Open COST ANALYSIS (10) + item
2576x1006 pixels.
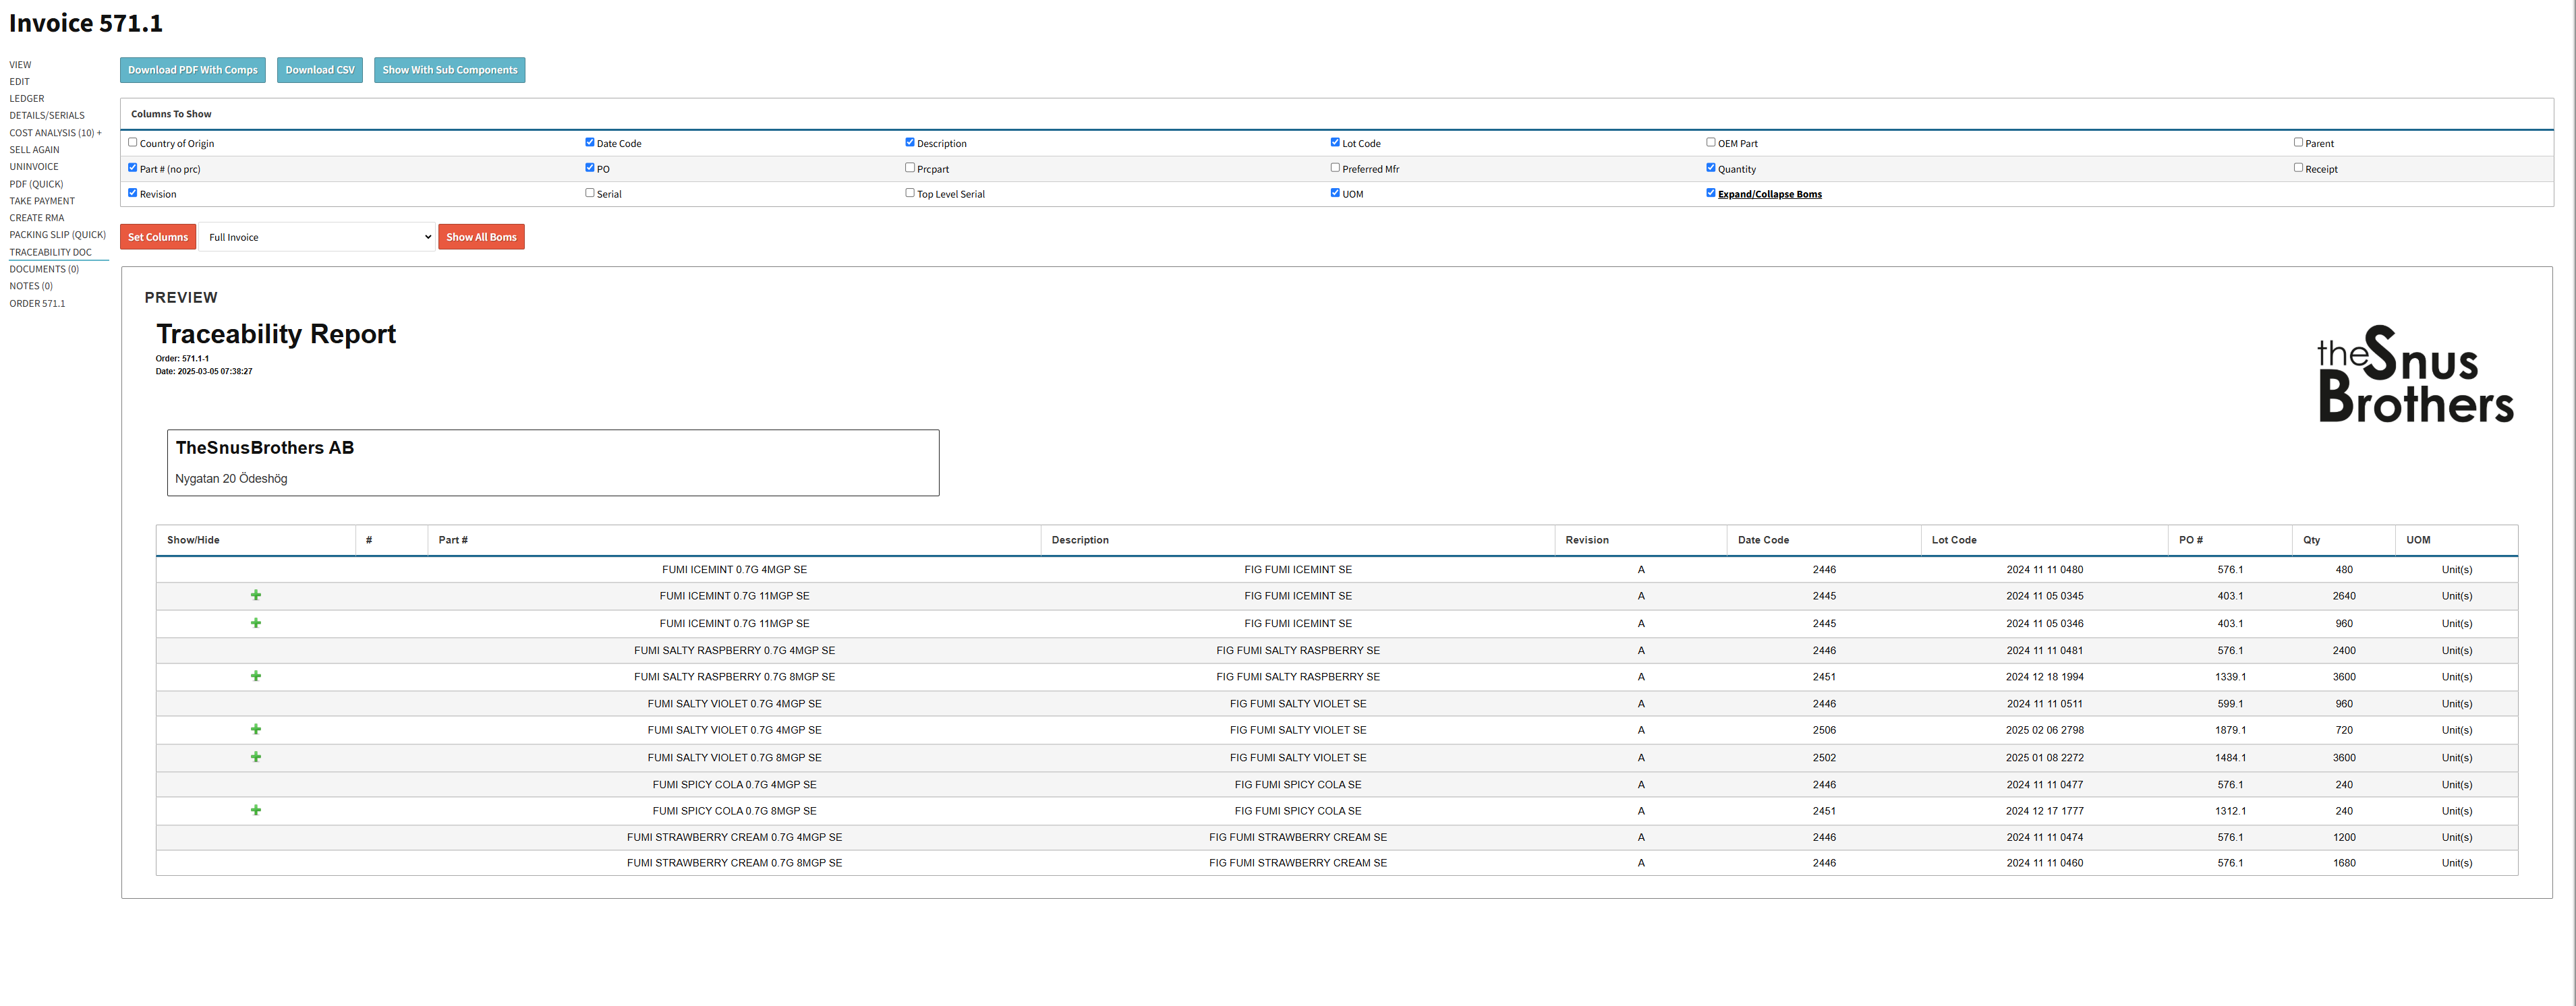click(x=55, y=132)
